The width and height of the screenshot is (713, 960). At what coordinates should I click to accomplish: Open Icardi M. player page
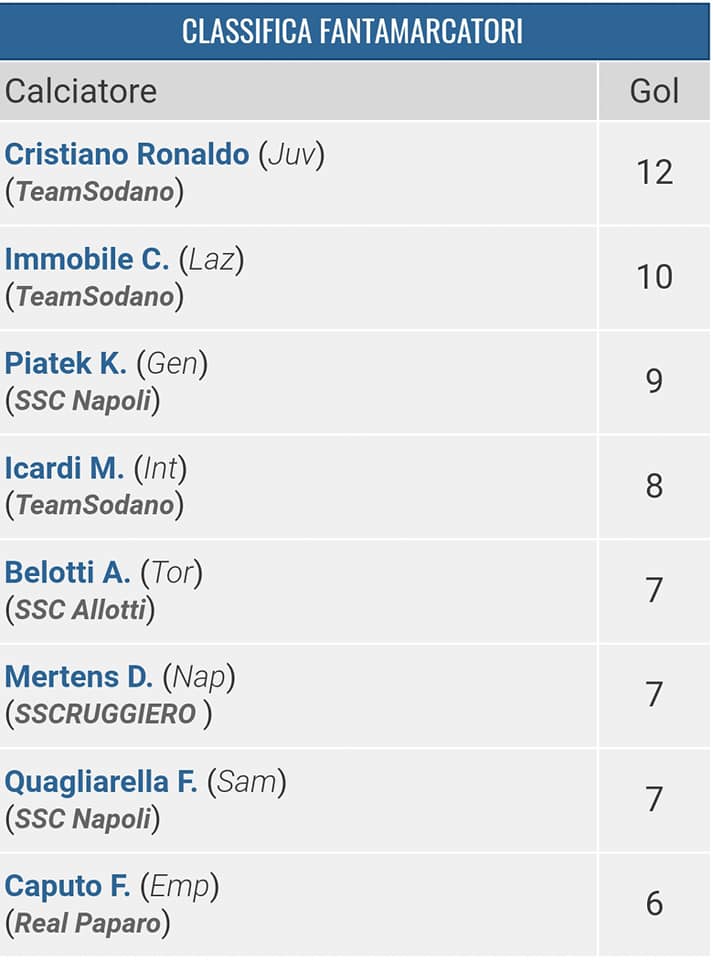65,468
